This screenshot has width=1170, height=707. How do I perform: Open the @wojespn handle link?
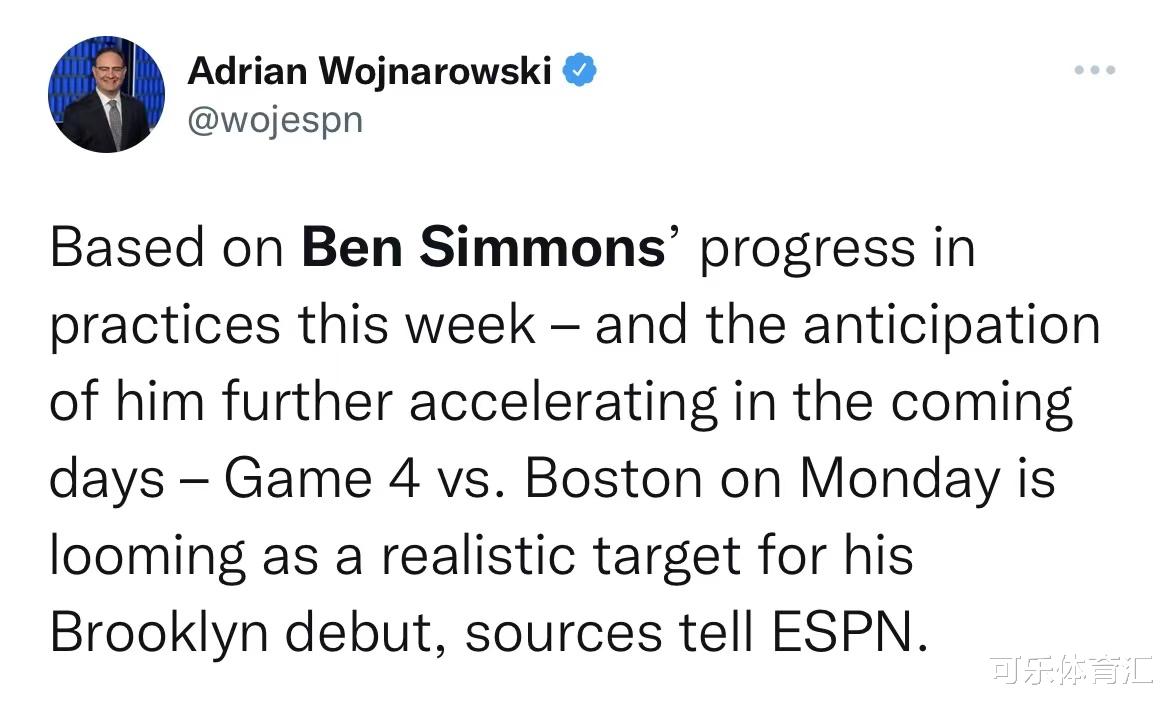click(x=275, y=120)
